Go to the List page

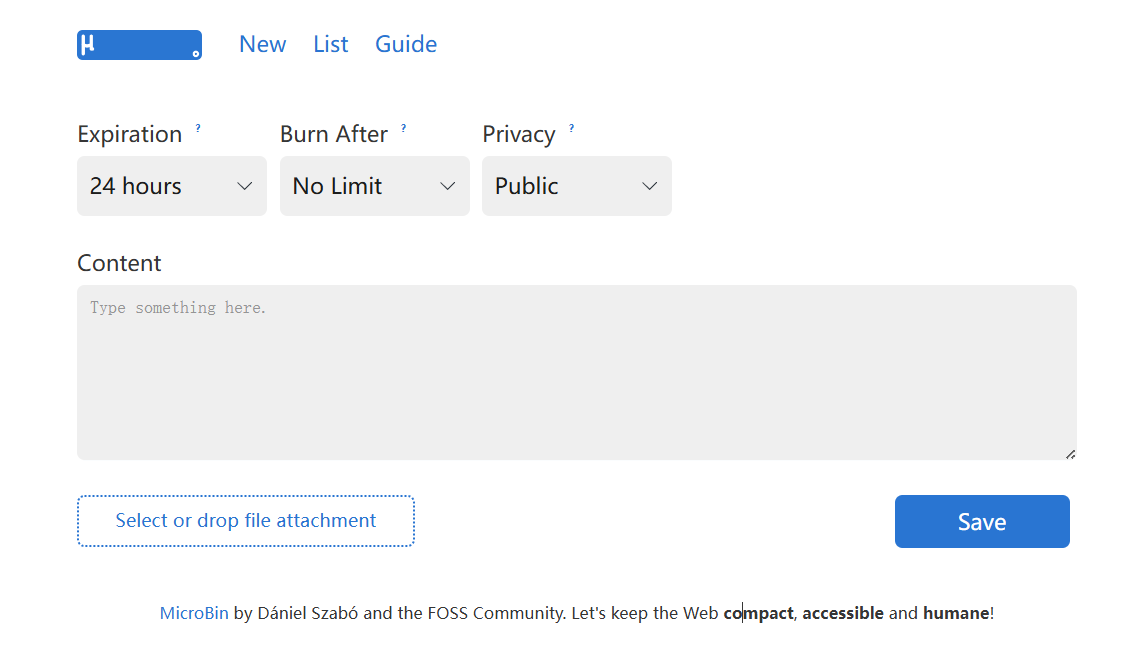point(330,44)
